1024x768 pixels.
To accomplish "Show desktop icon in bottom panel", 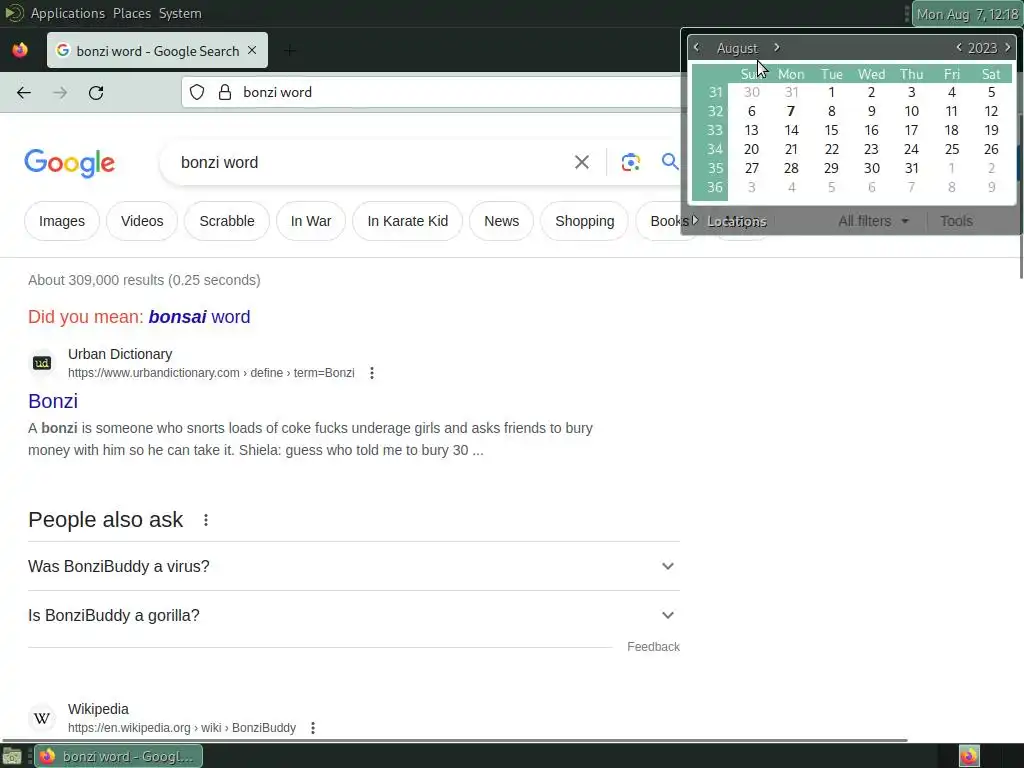I will coord(12,756).
